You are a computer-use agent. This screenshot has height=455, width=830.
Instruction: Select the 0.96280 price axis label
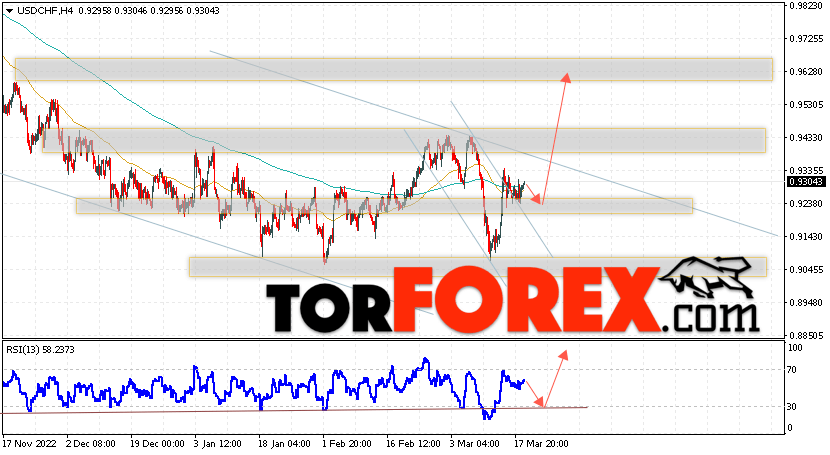coord(806,71)
